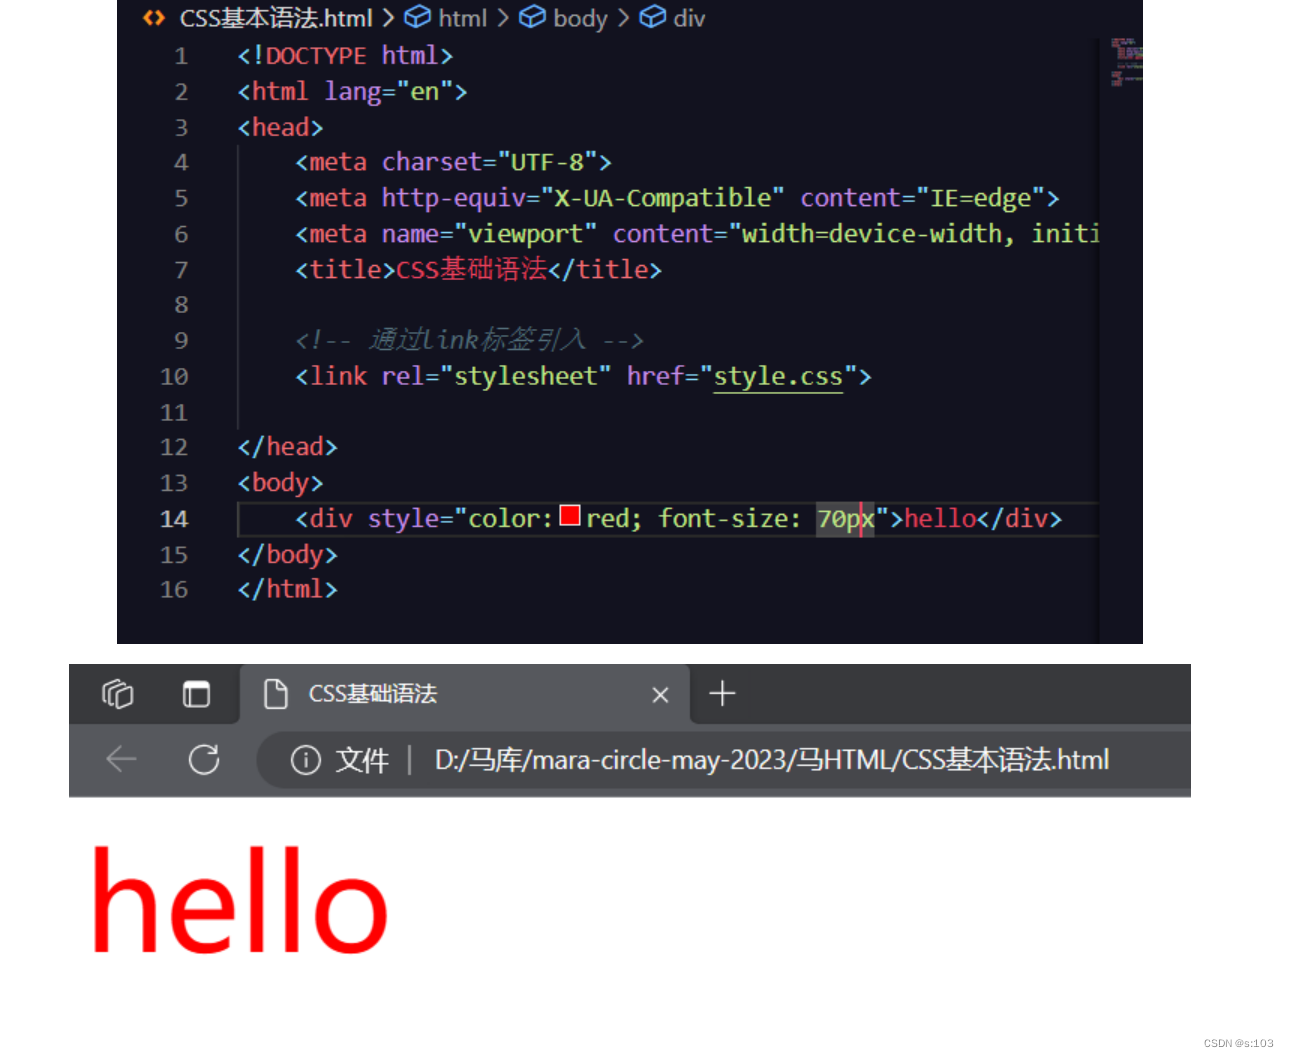Image resolution: width=1289 pixels, height=1057 pixels.
Task: Switch to the CSS基础语法 browser tab
Action: coord(465,694)
